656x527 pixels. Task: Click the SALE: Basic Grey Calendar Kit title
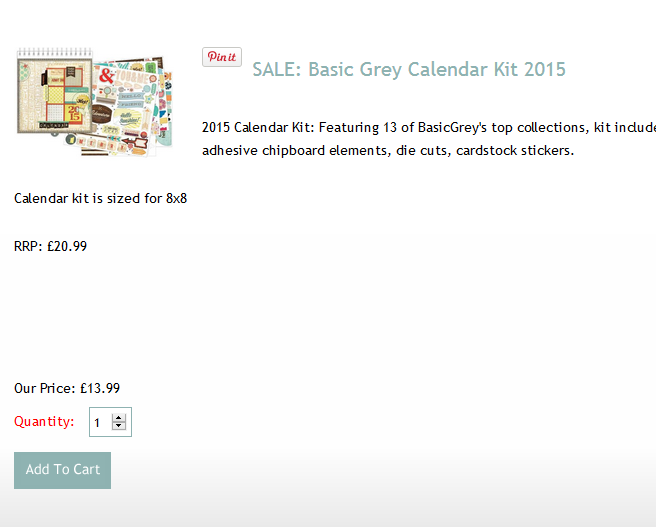408,69
